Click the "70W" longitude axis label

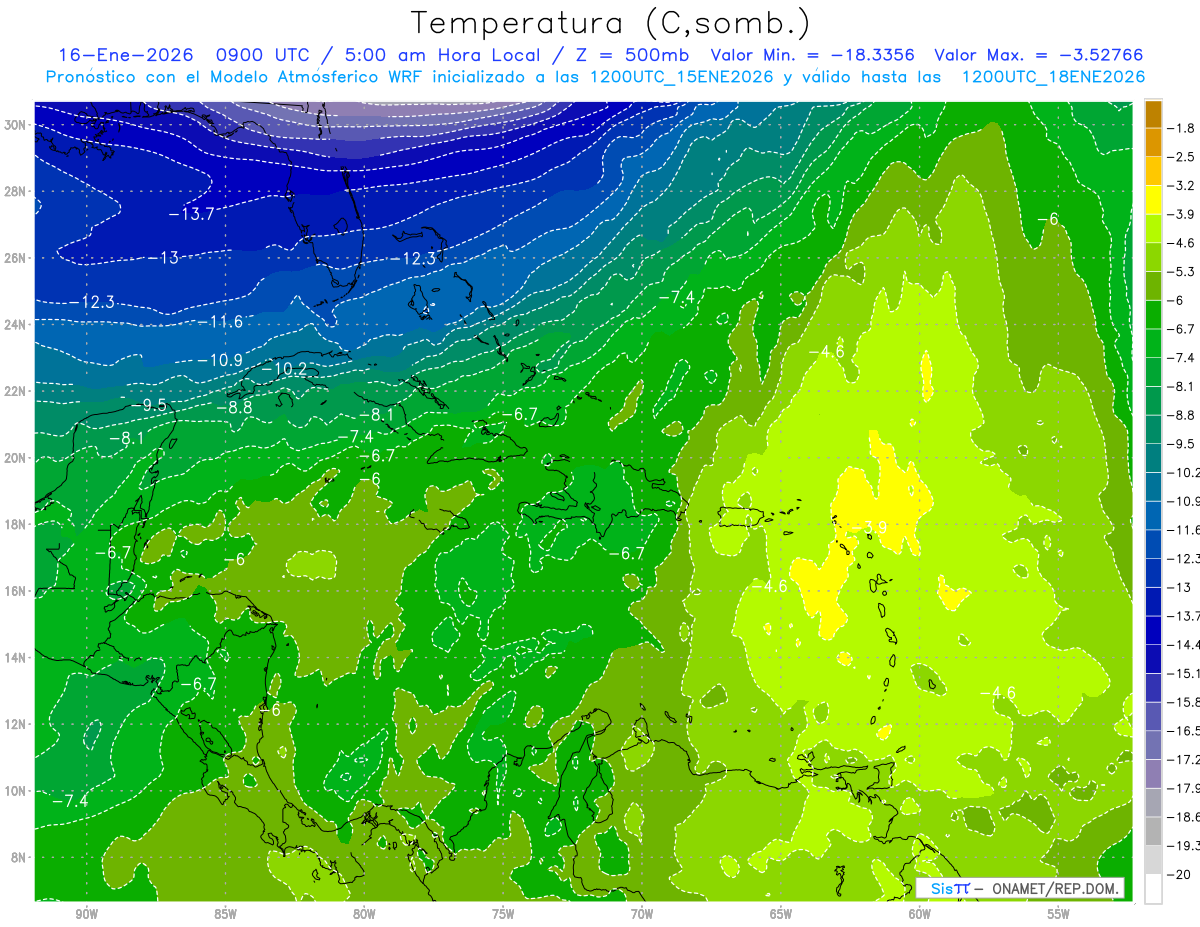click(642, 914)
